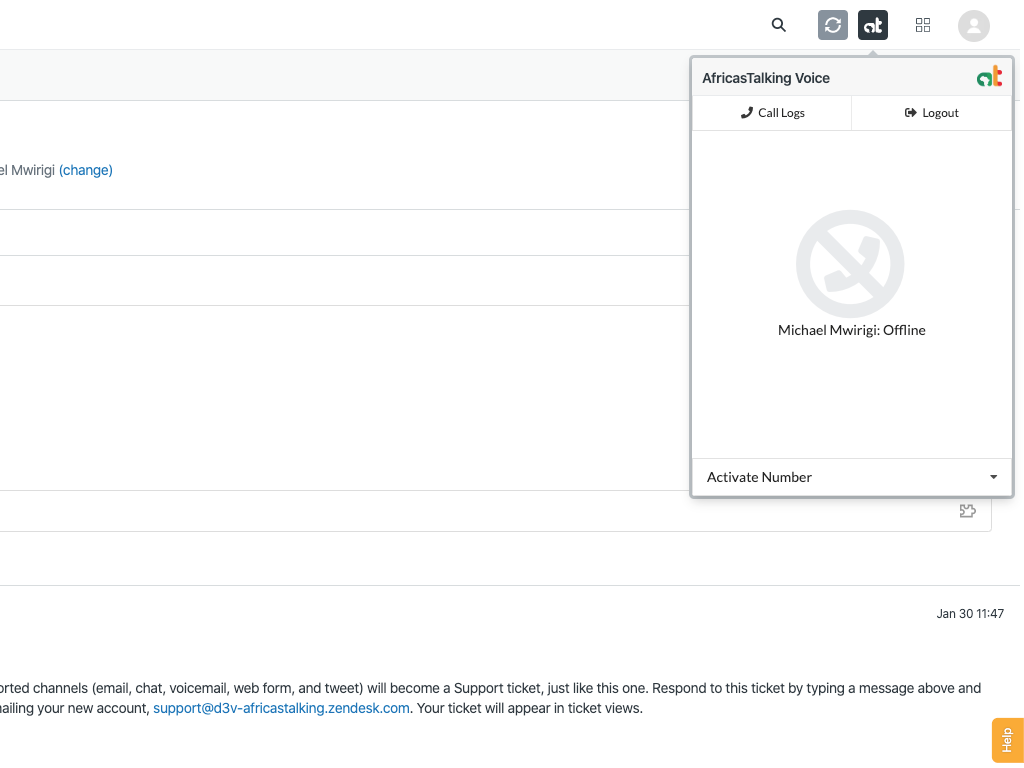Open the Call Logs tab
Screen dimensions: 1024x768
click(772, 113)
